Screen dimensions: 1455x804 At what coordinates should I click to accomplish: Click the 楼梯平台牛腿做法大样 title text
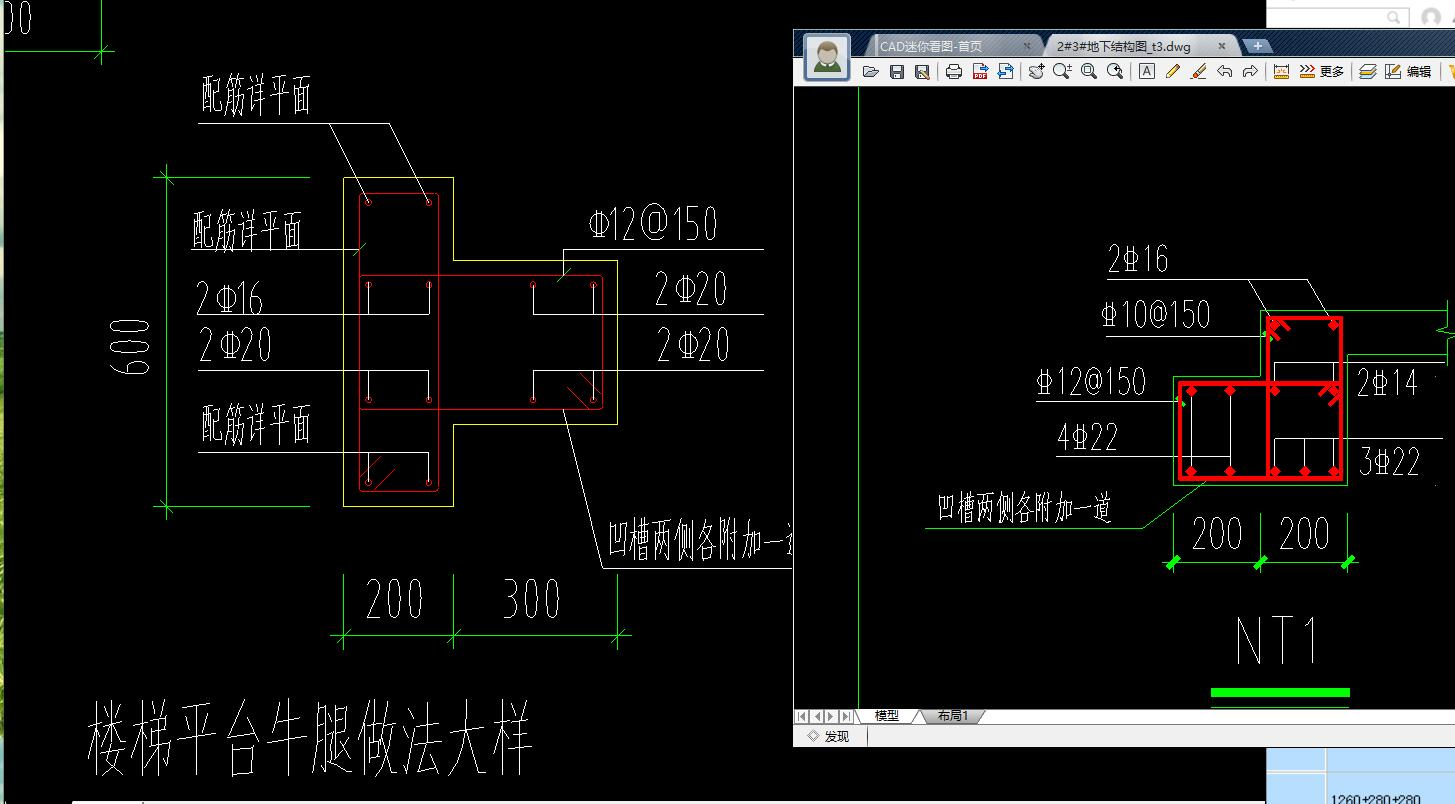[310, 738]
